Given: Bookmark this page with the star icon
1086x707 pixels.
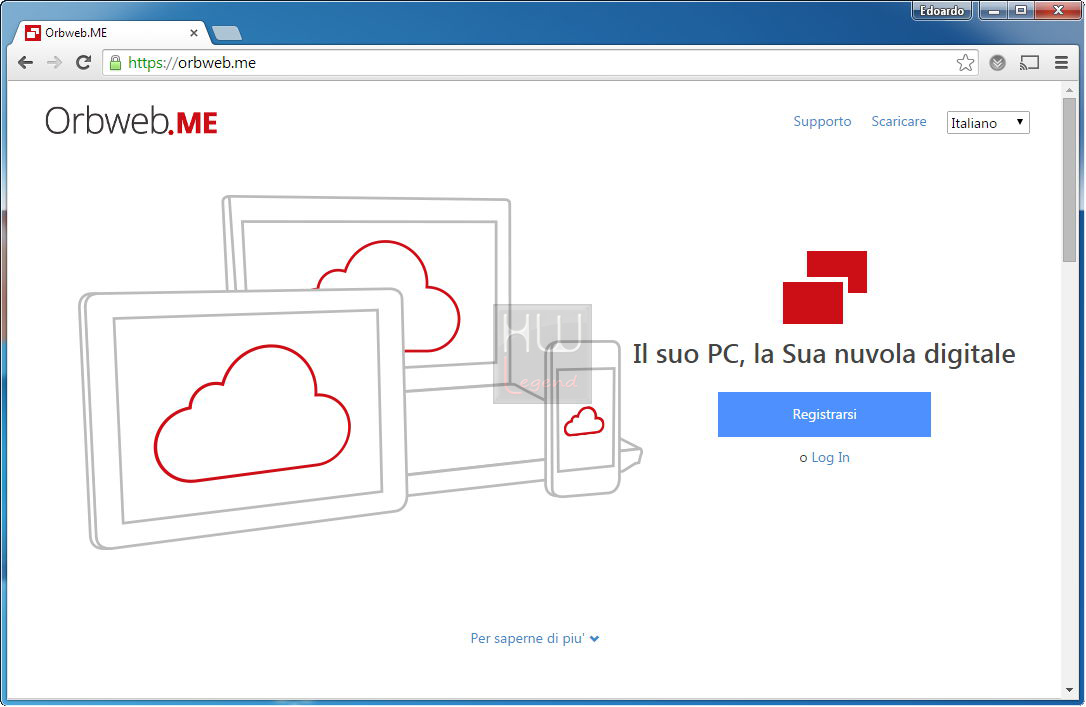Looking at the screenshot, I should coord(965,63).
